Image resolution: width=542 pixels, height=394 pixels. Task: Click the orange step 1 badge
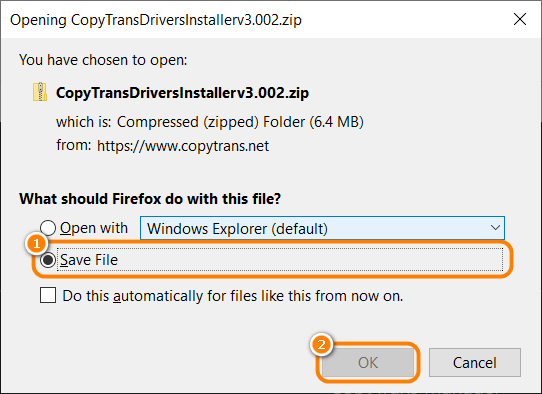point(36,244)
